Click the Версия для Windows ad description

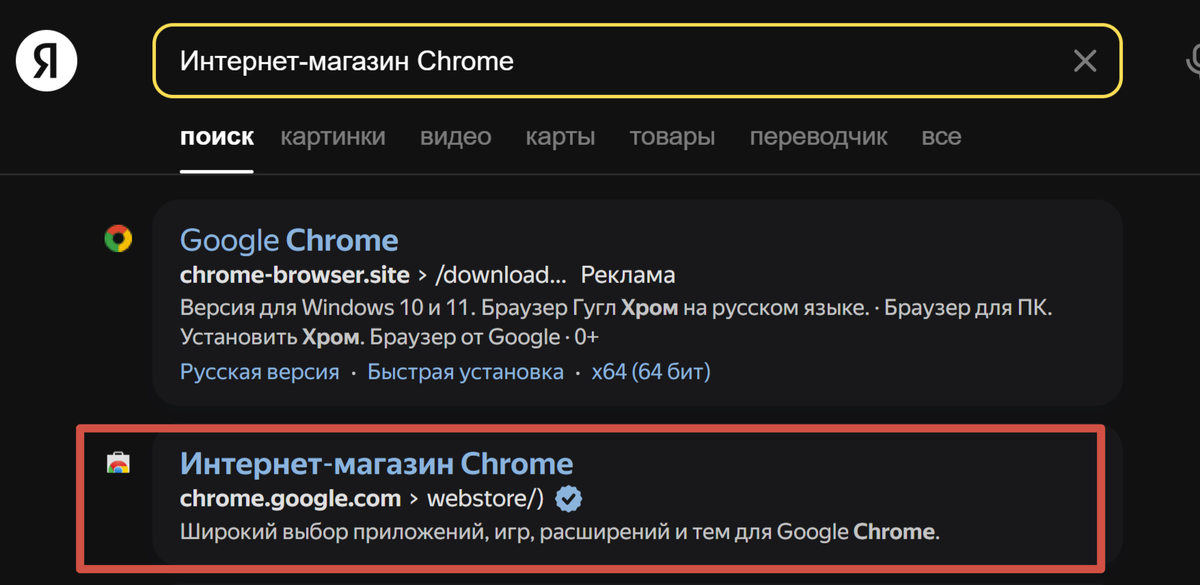616,321
